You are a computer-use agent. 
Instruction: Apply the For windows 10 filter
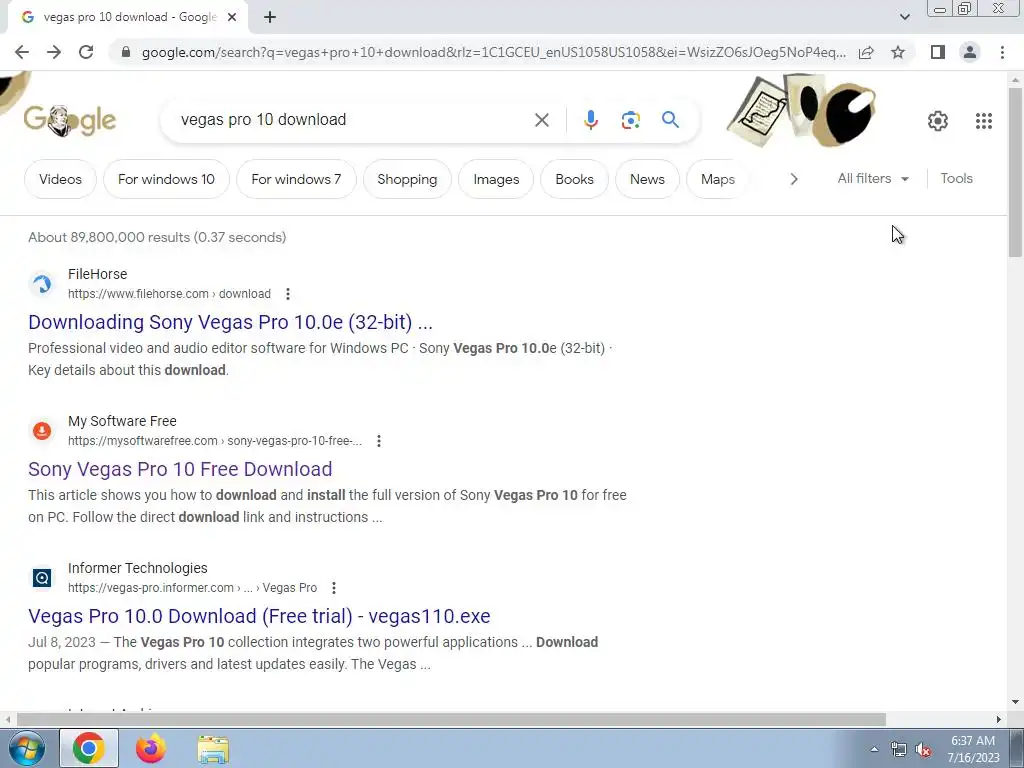click(166, 179)
